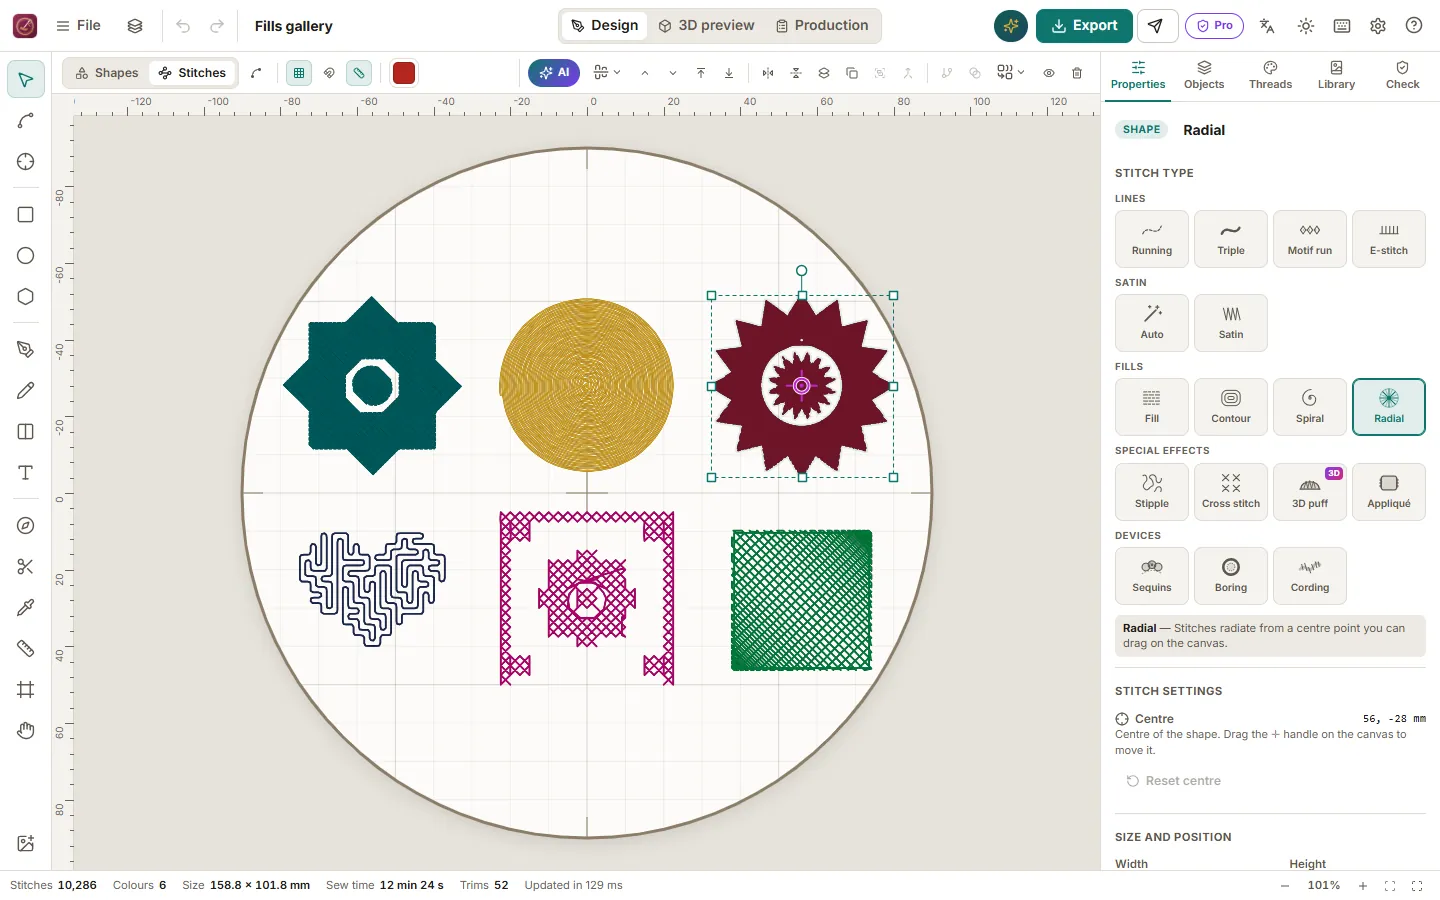Expand the group/arrange dropdown near eye icon
1440x900 pixels.
click(1011, 73)
